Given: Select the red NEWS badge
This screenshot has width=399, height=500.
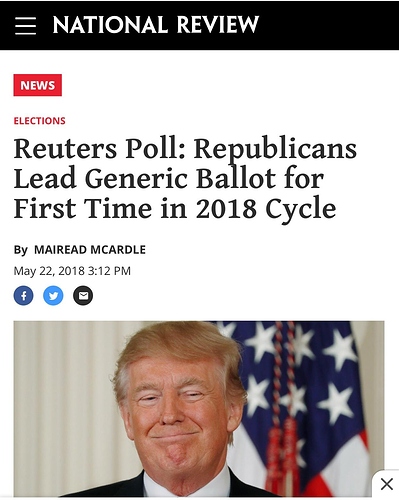Looking at the screenshot, I should (37, 85).
